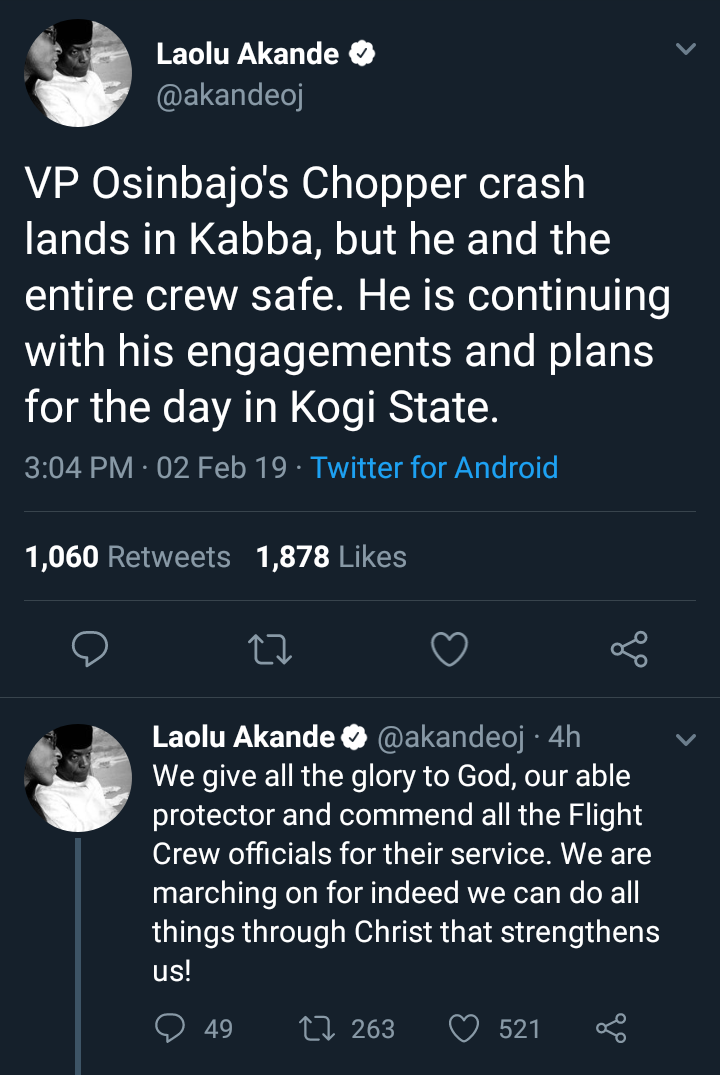Image resolution: width=720 pixels, height=1075 pixels.
Task: Open the Twitter for Android link
Action: (x=434, y=467)
